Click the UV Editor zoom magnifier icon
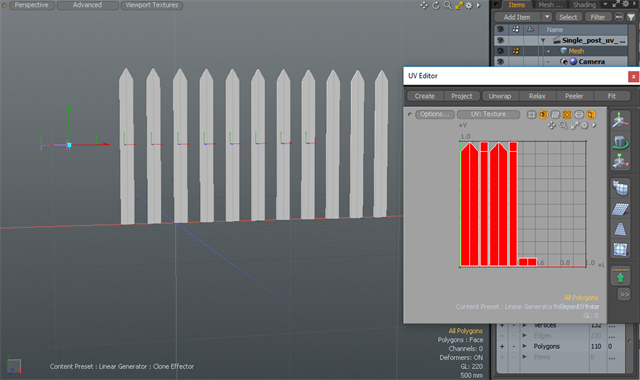This screenshot has height=380, width=640. click(x=563, y=125)
